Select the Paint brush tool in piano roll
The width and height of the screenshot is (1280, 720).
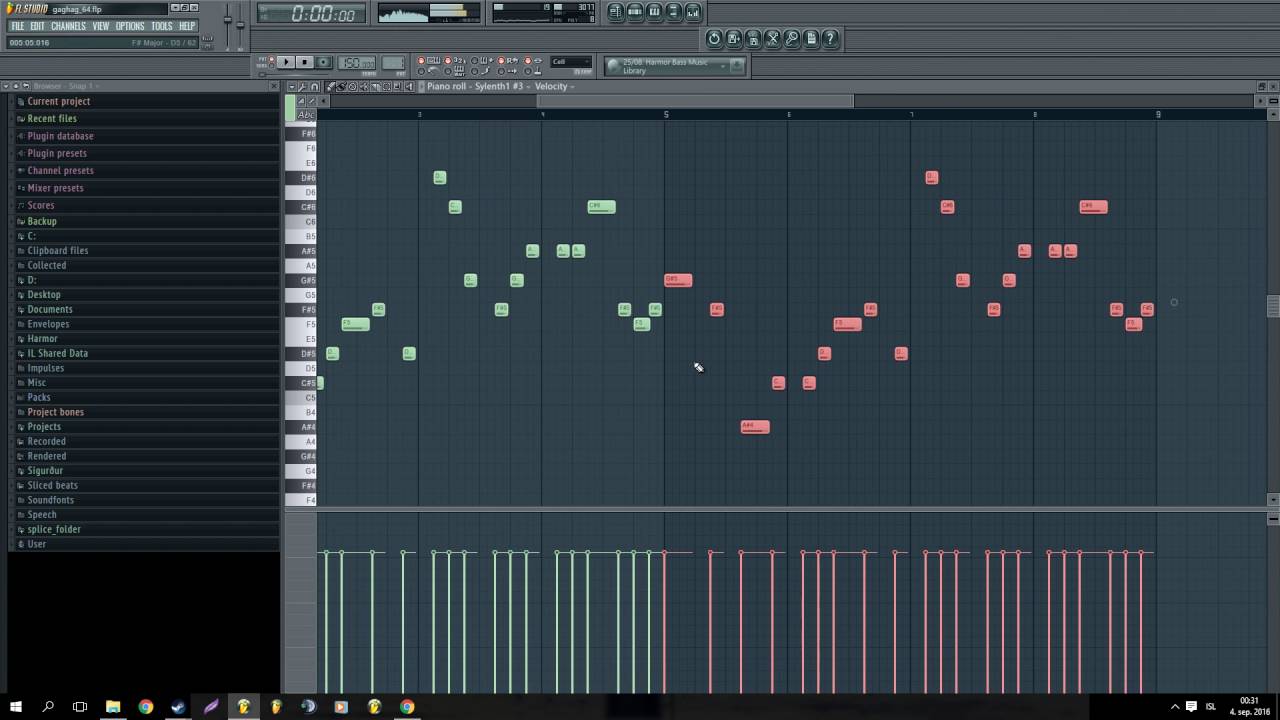click(341, 86)
